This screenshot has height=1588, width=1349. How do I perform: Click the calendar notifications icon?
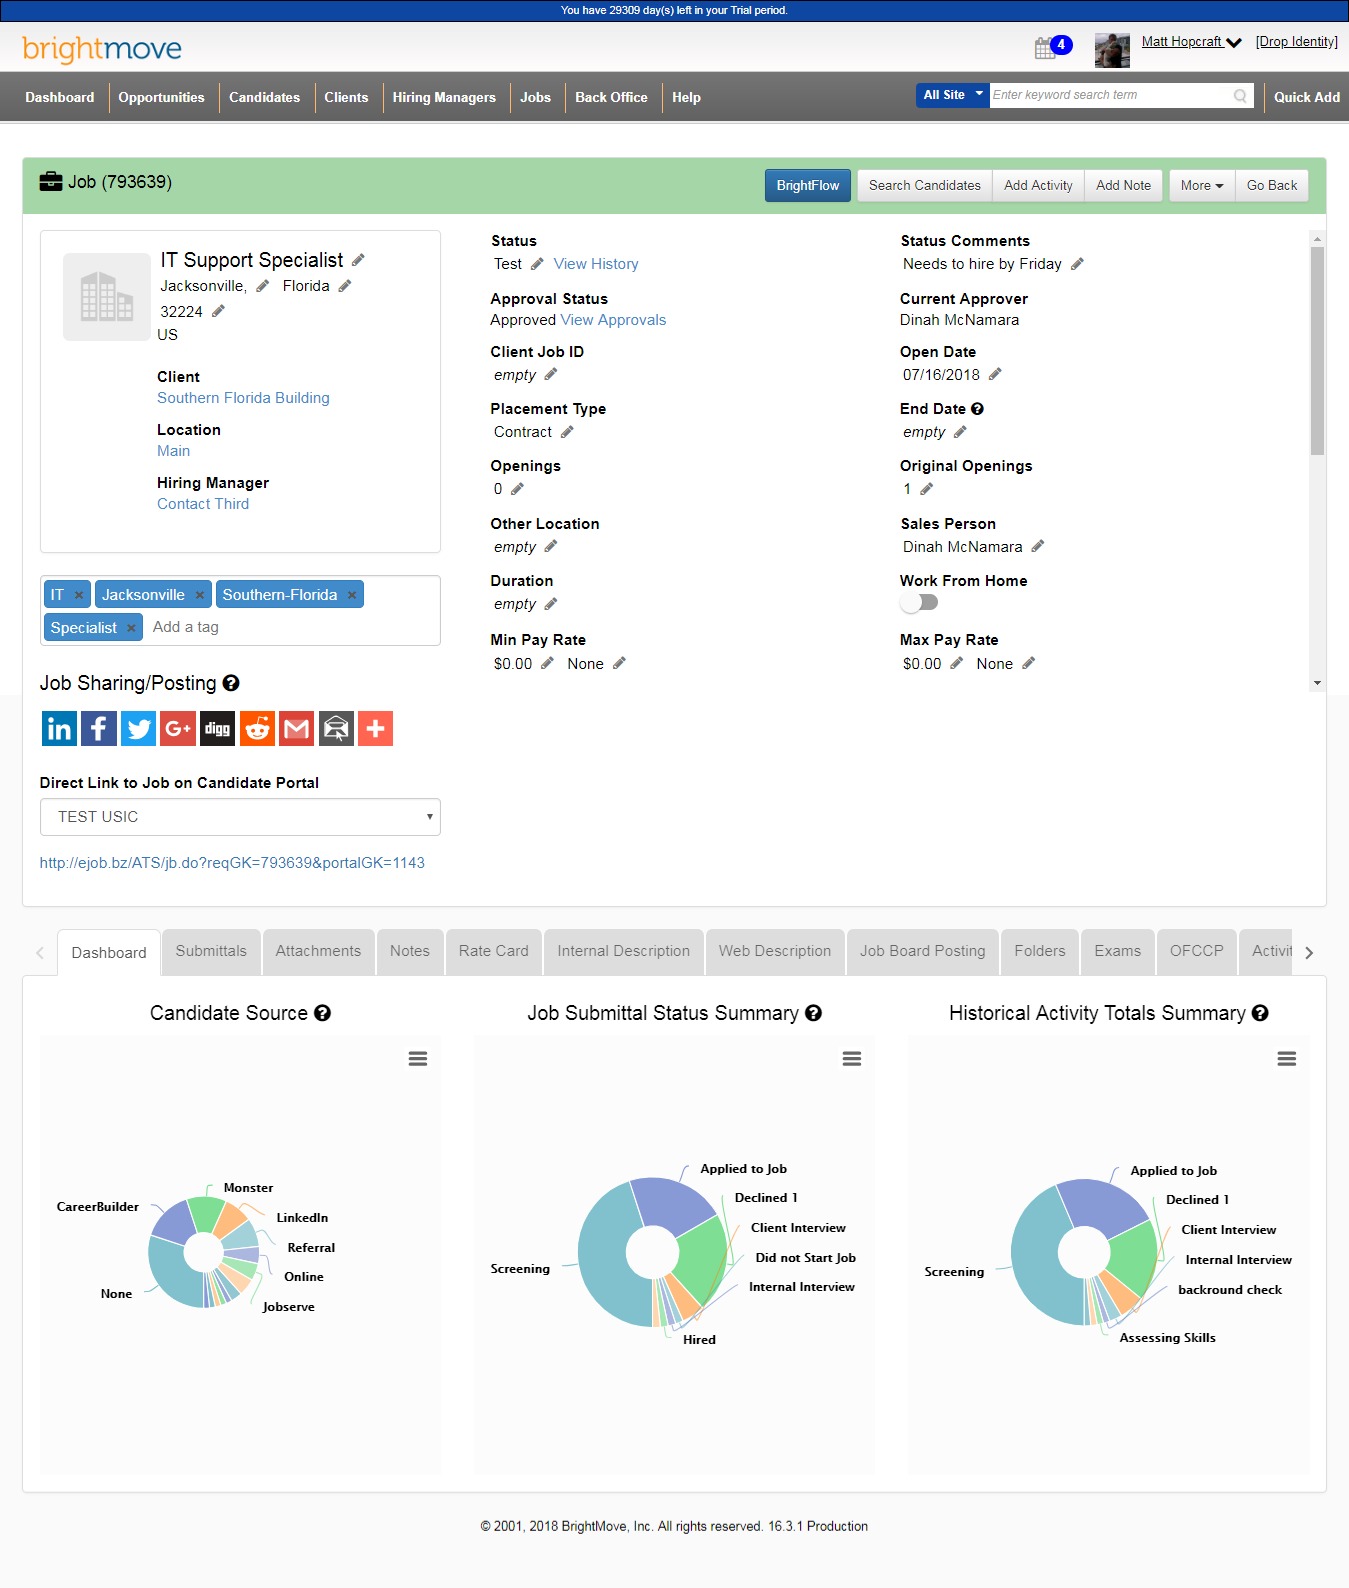[1046, 48]
